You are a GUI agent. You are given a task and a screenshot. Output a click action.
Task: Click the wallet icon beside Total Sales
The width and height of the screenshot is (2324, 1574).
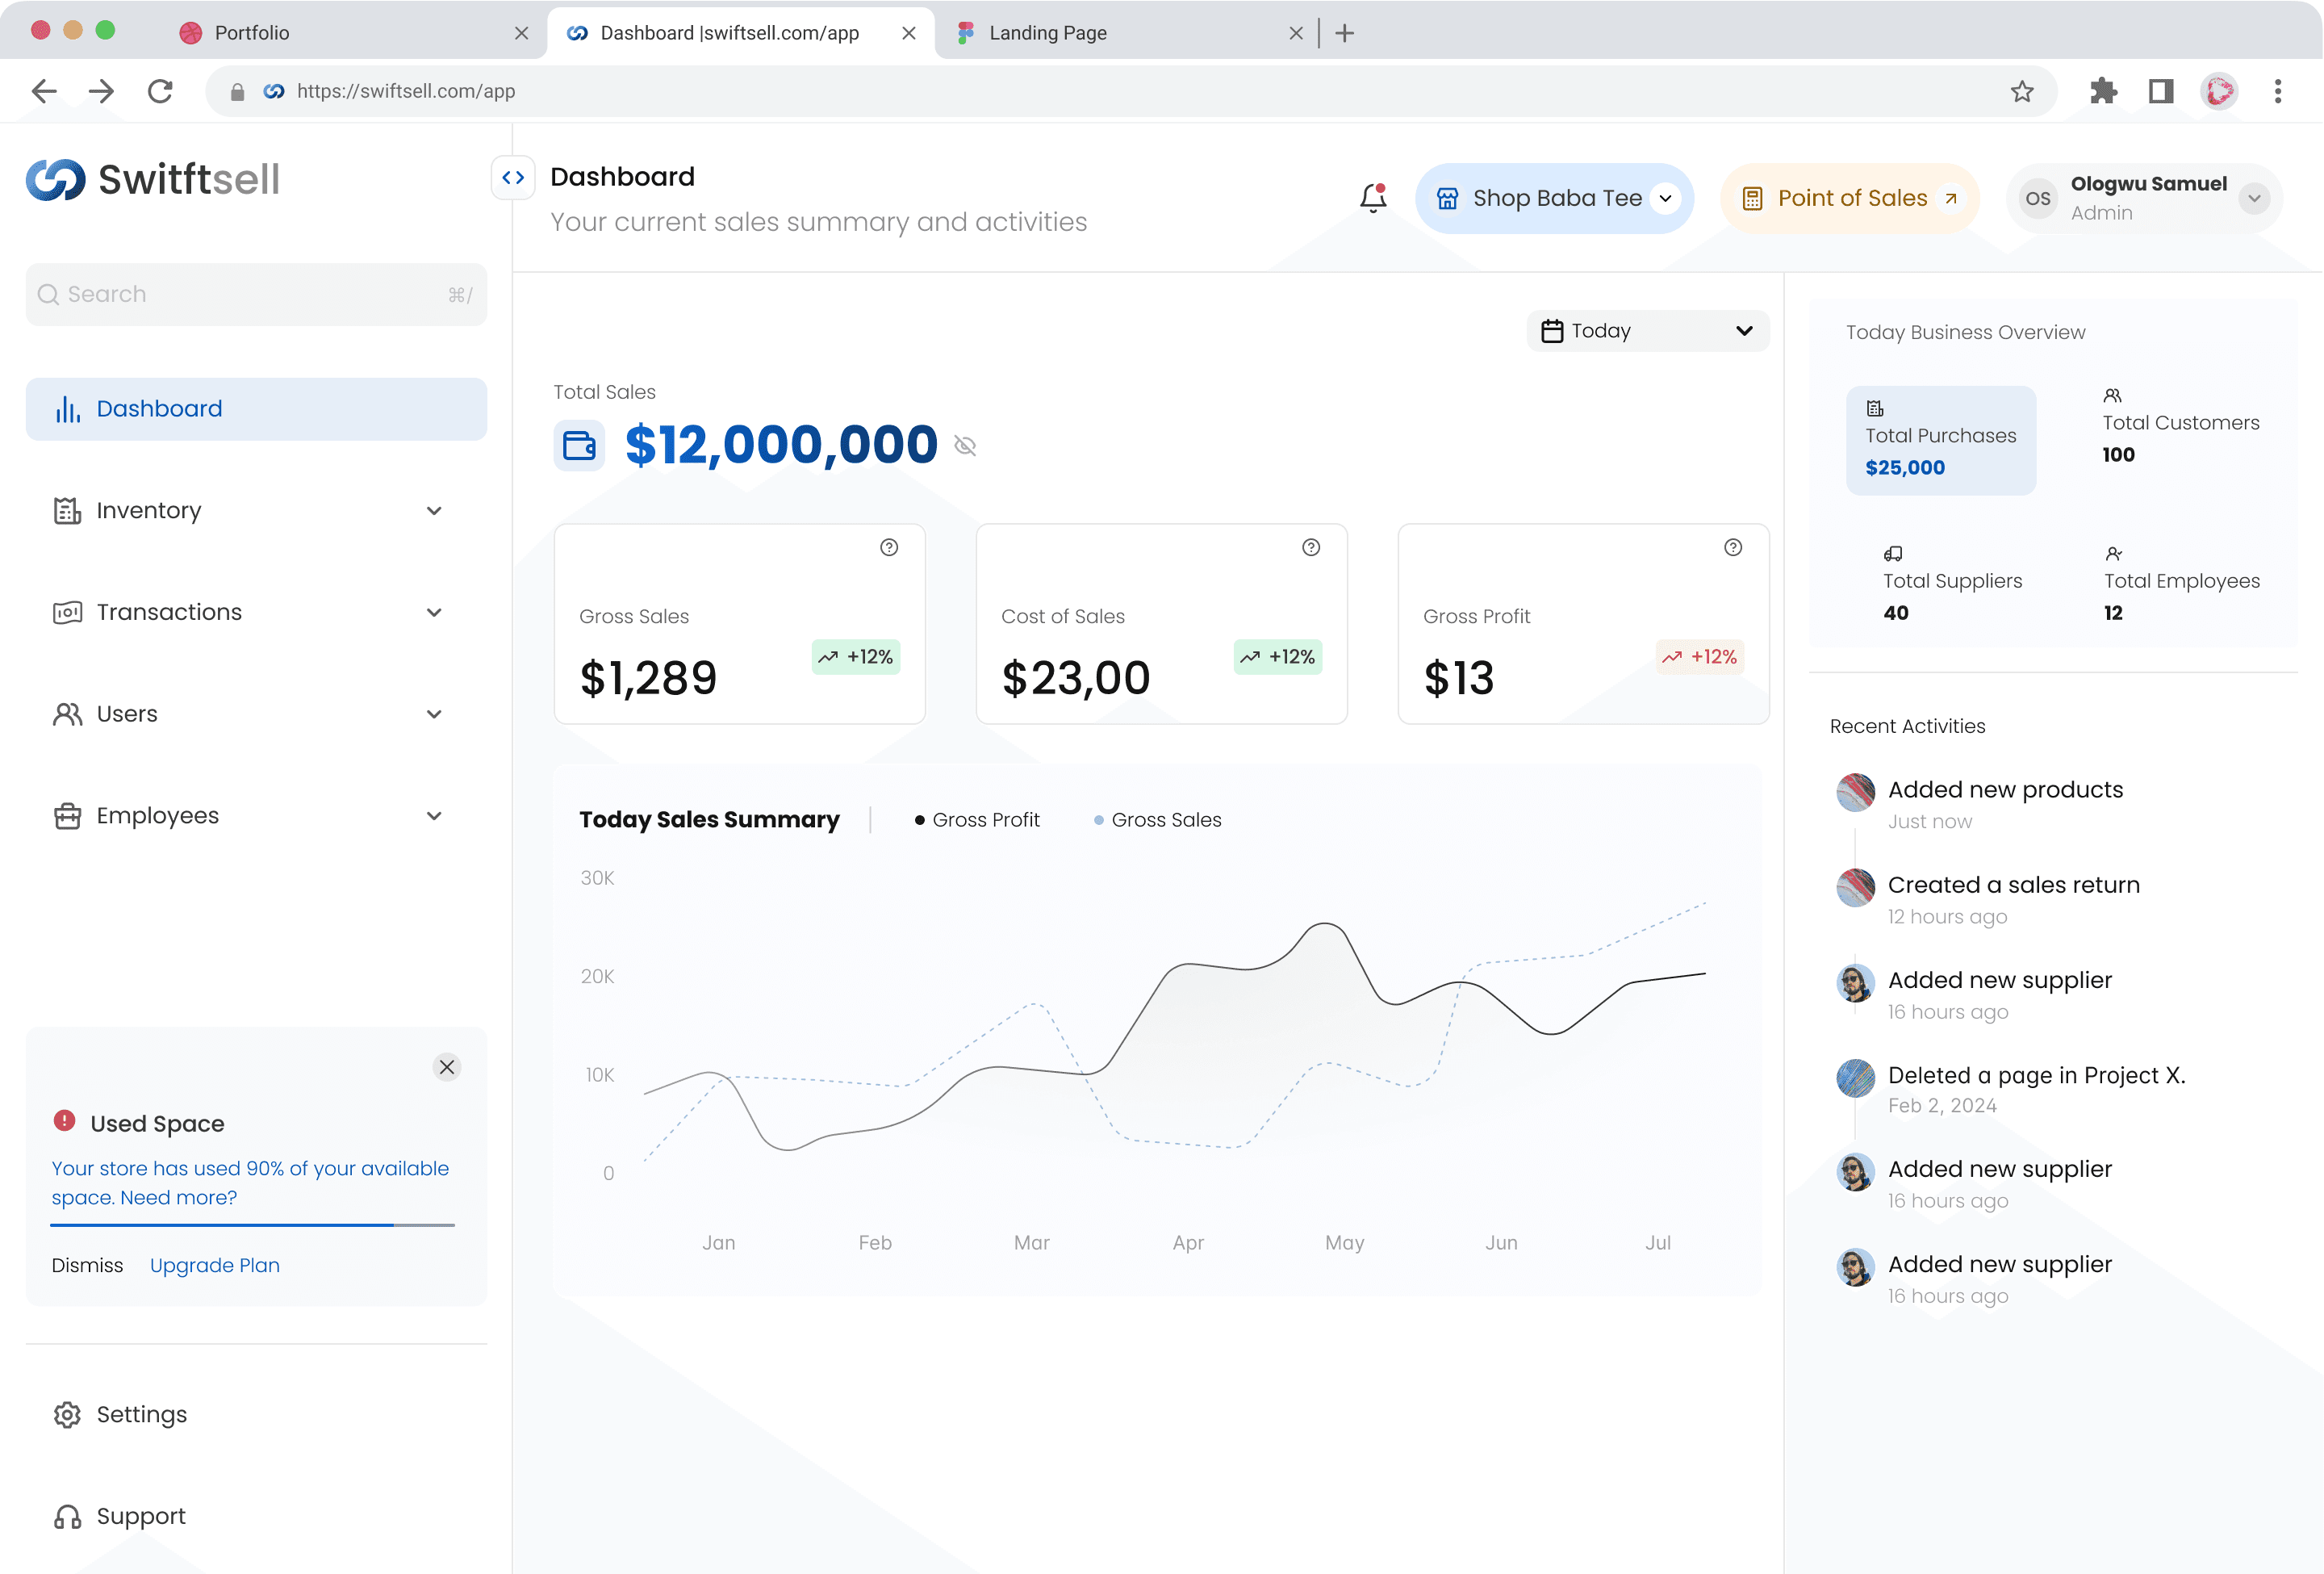pyautogui.click(x=579, y=445)
